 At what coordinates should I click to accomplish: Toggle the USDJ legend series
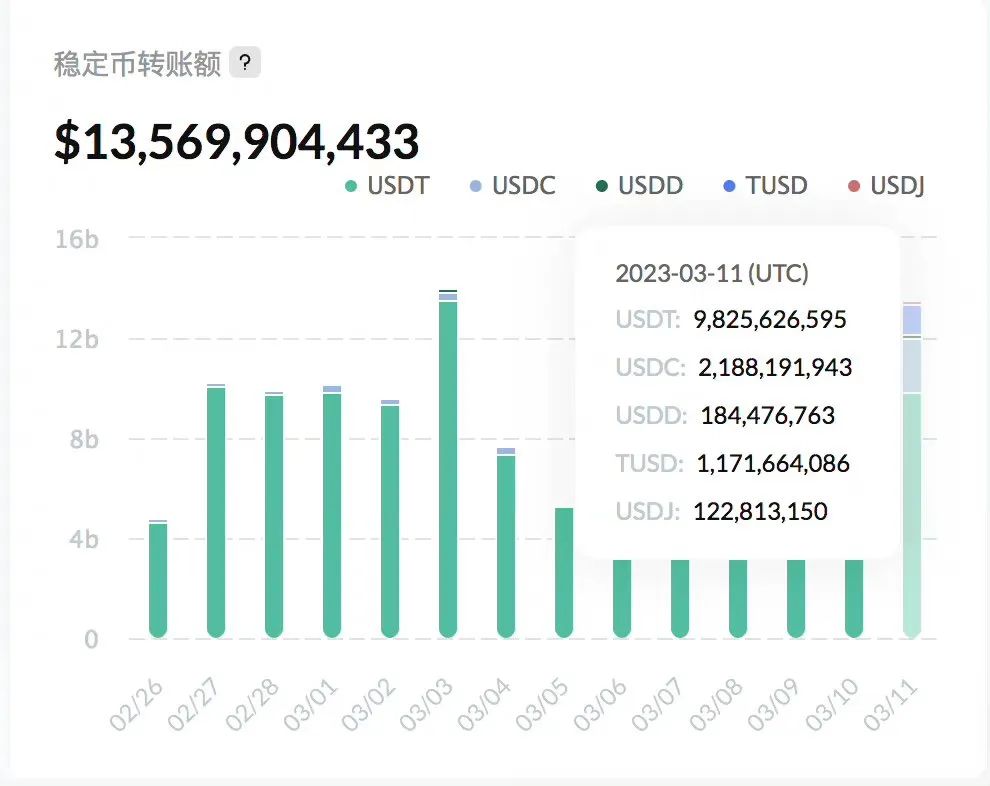click(x=886, y=186)
